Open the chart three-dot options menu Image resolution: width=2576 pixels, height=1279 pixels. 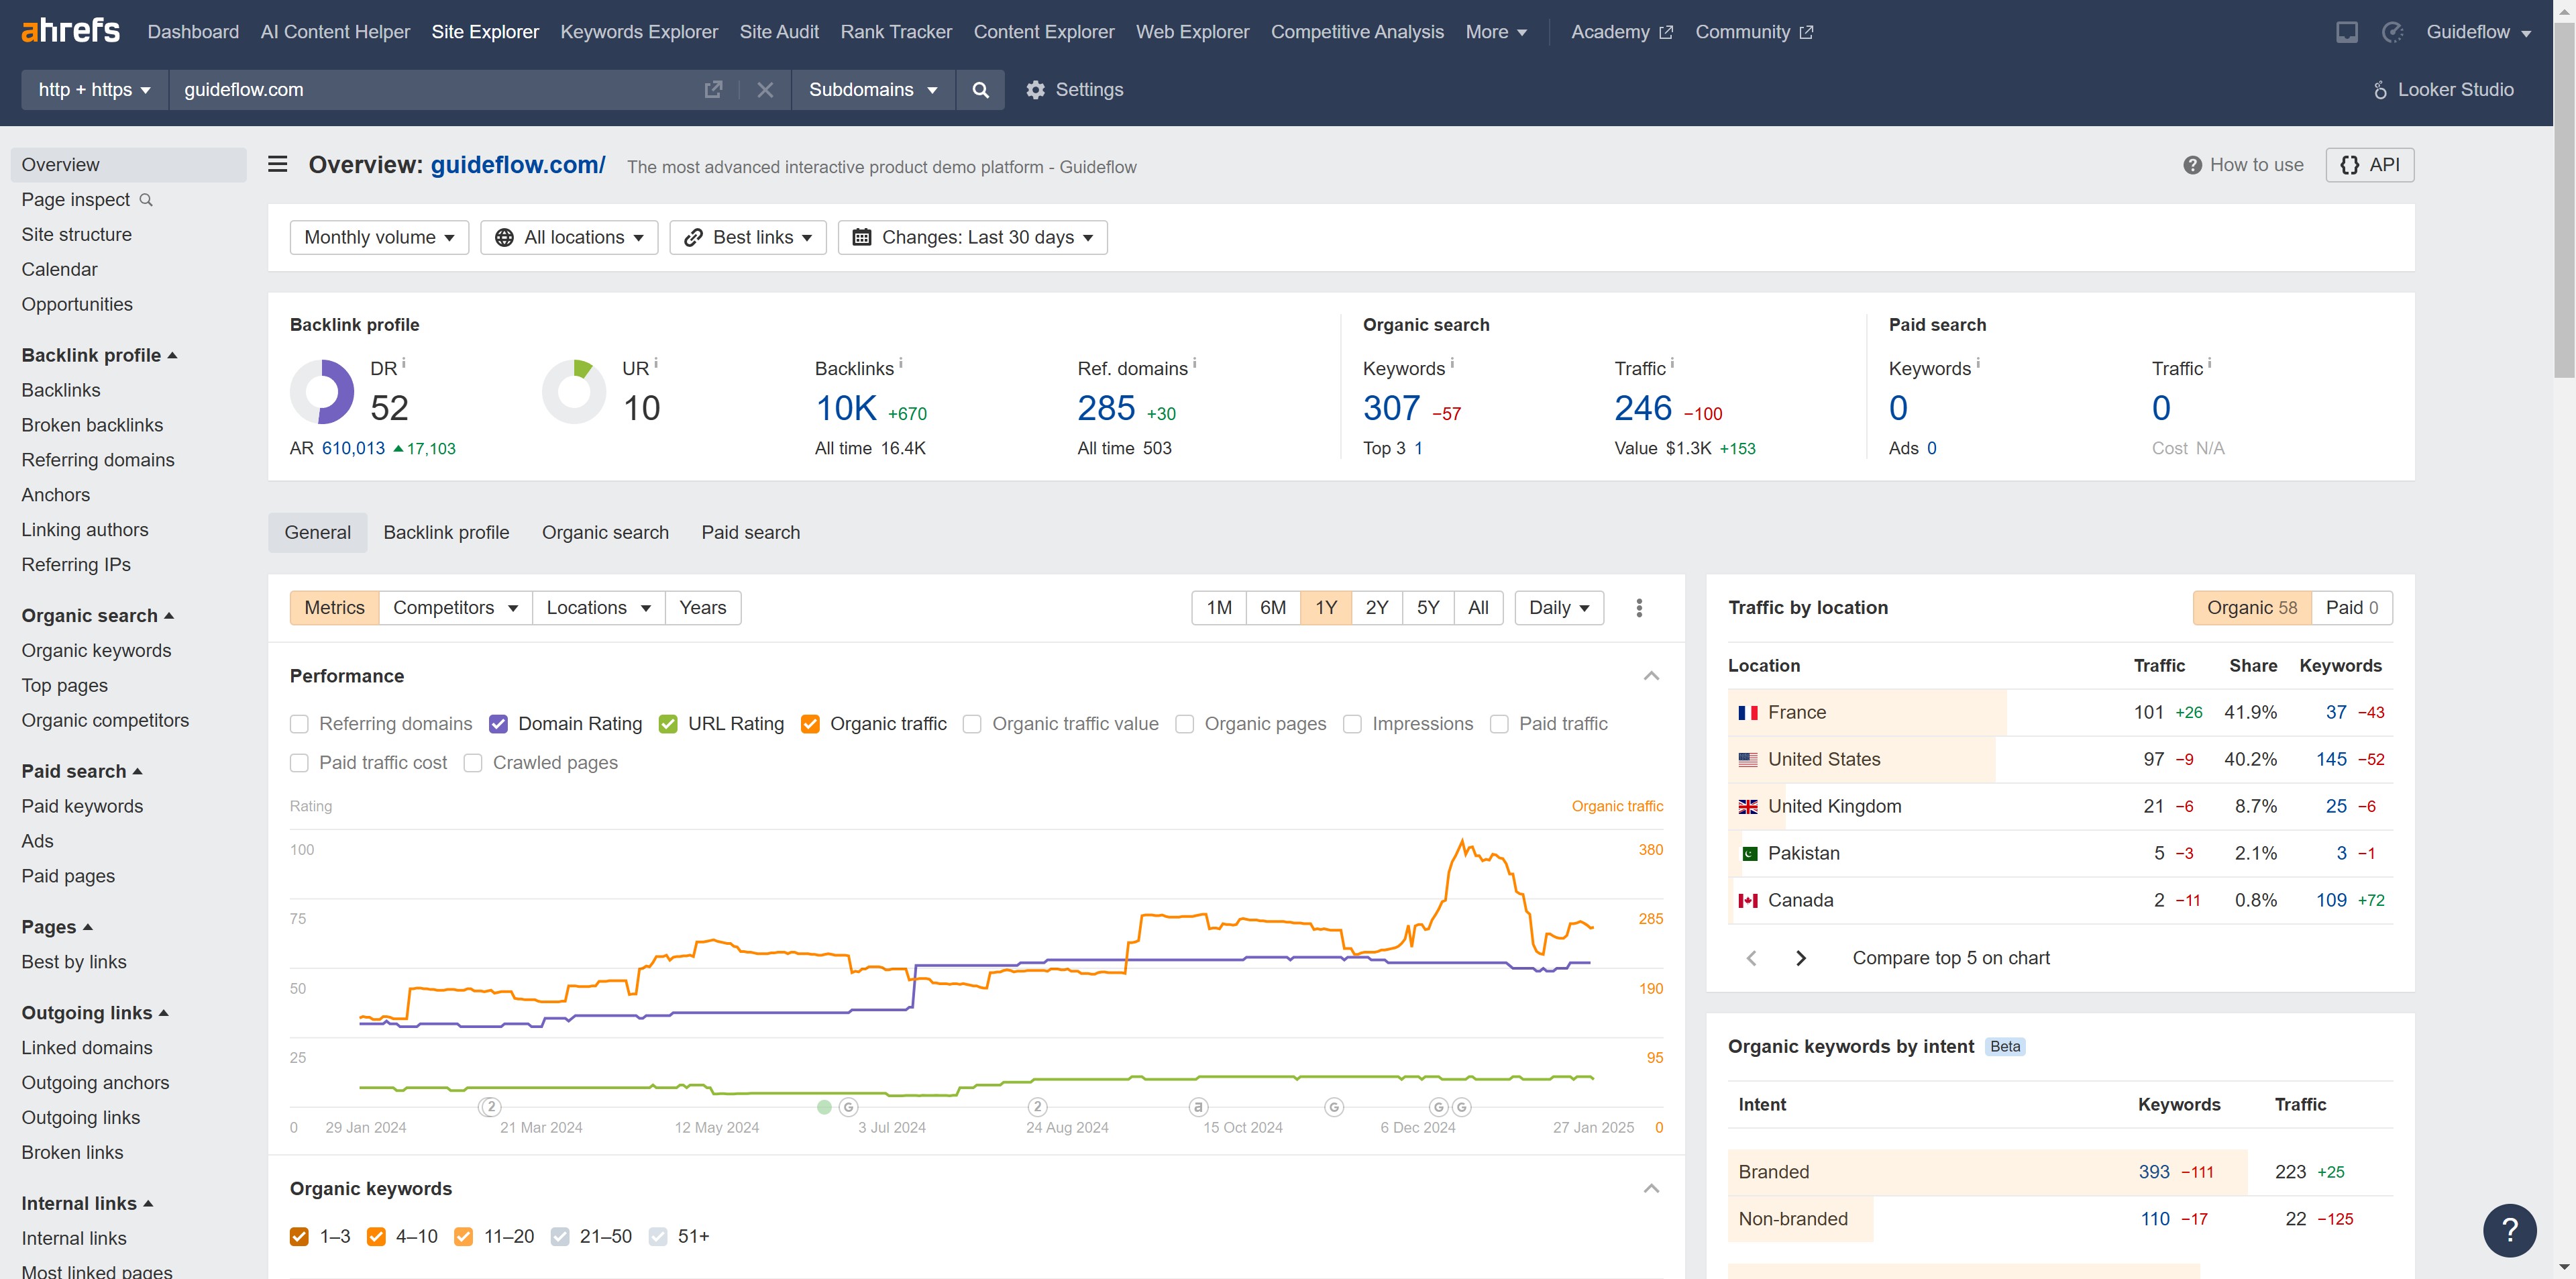[x=1639, y=608]
